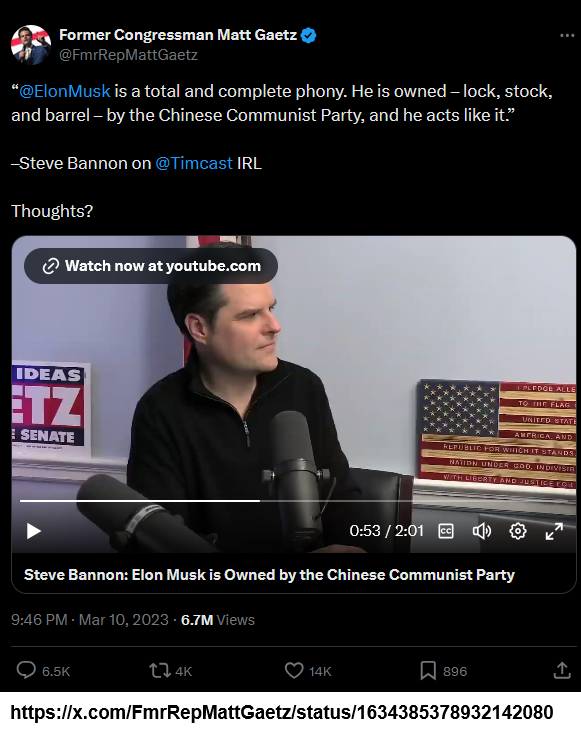Expand video to fullscreen
581x735 pixels.
[x=554, y=531]
